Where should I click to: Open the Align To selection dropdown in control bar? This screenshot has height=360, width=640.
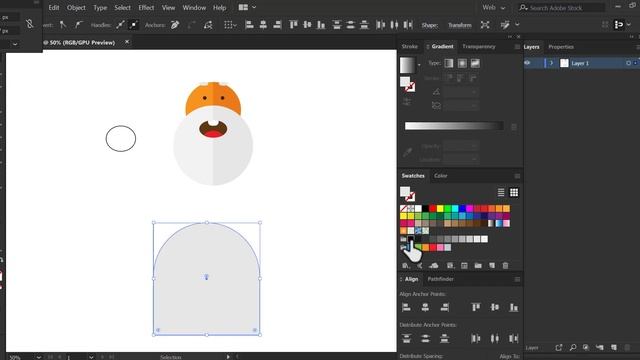click(x=231, y=25)
